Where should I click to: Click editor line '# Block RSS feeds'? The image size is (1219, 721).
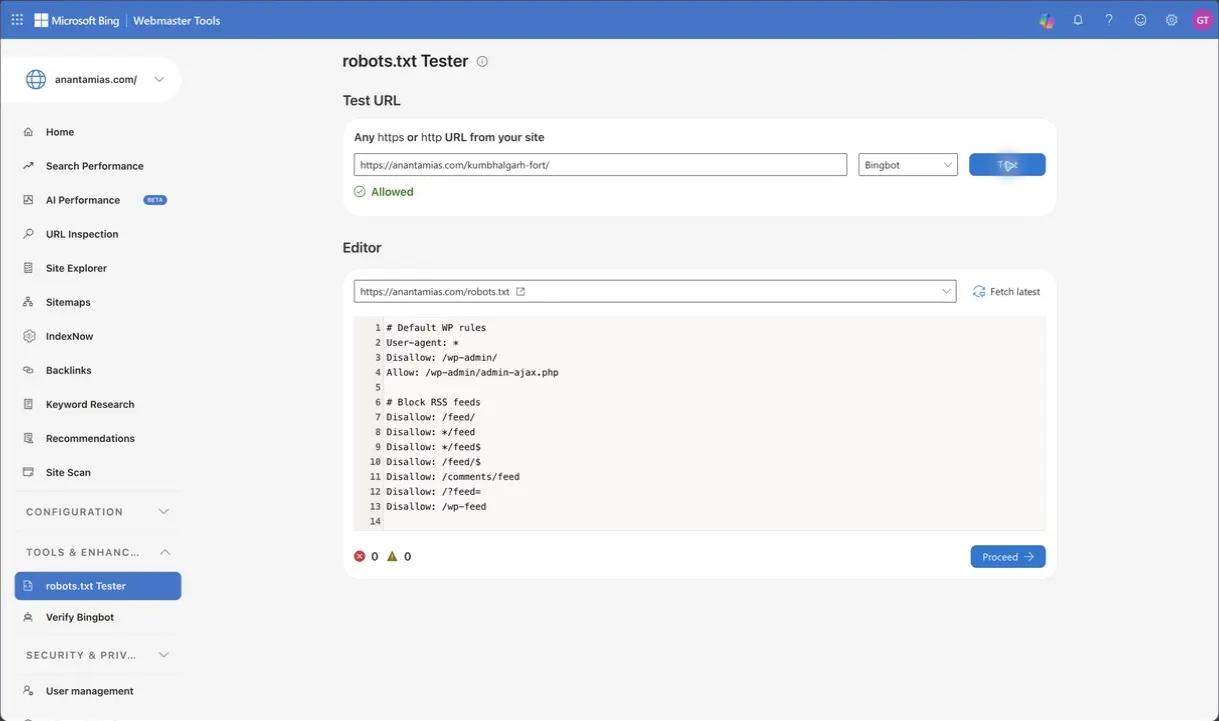coord(433,402)
